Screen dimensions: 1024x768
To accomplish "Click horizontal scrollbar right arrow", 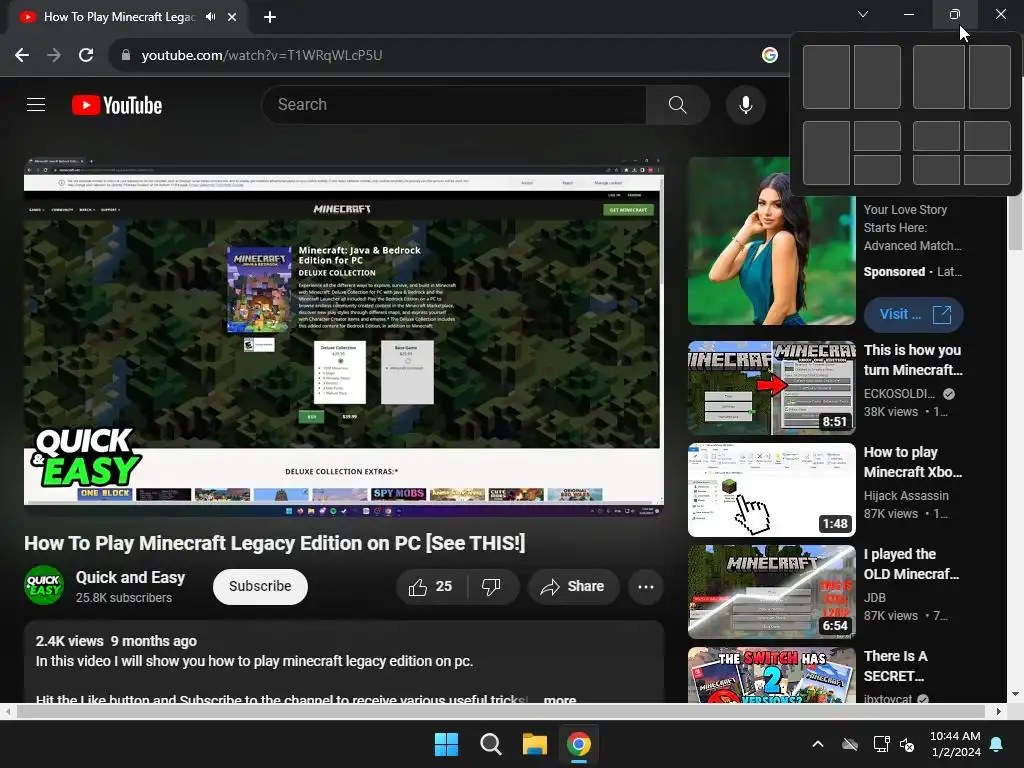I will coord(999,711).
